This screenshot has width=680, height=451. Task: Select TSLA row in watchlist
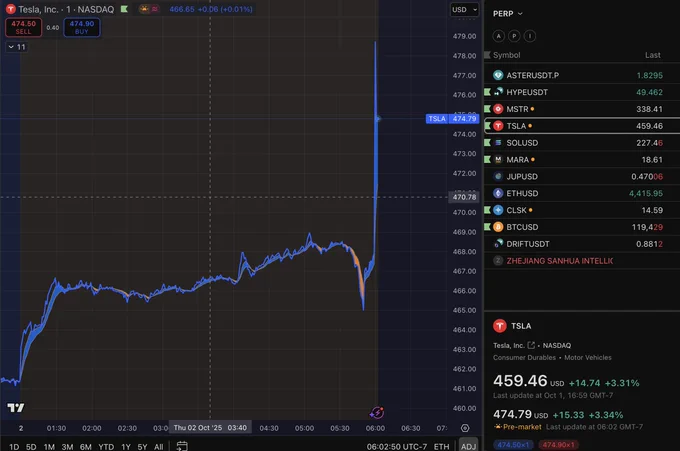[x=582, y=126]
